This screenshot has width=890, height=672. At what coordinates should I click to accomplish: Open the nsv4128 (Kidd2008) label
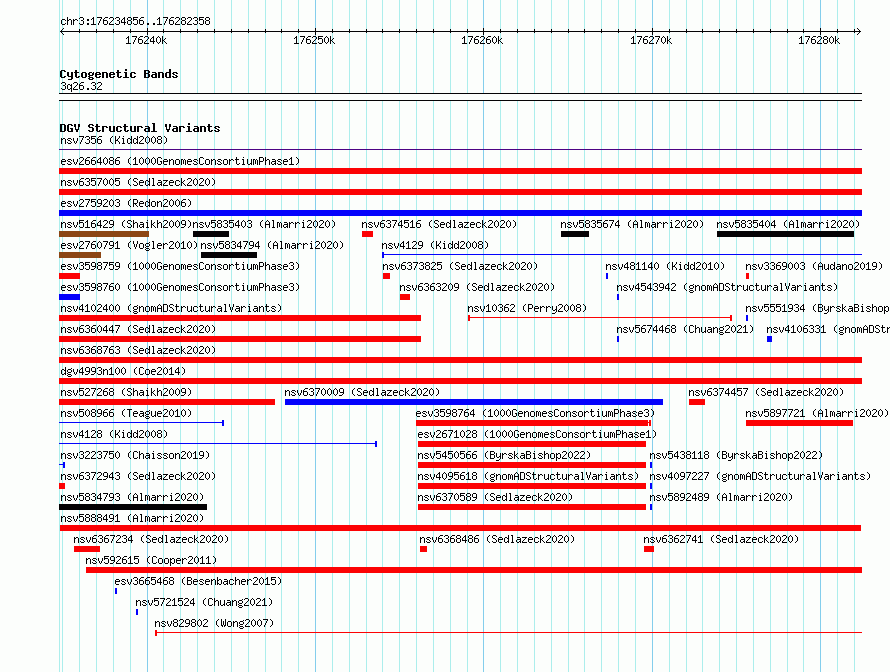pos(114,434)
